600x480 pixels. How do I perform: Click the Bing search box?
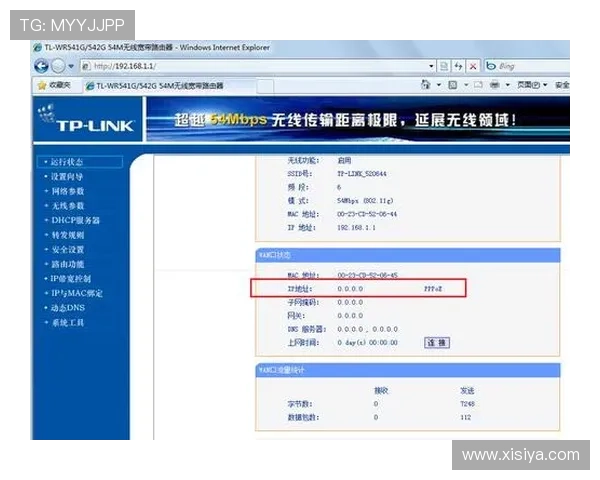[x=527, y=66]
